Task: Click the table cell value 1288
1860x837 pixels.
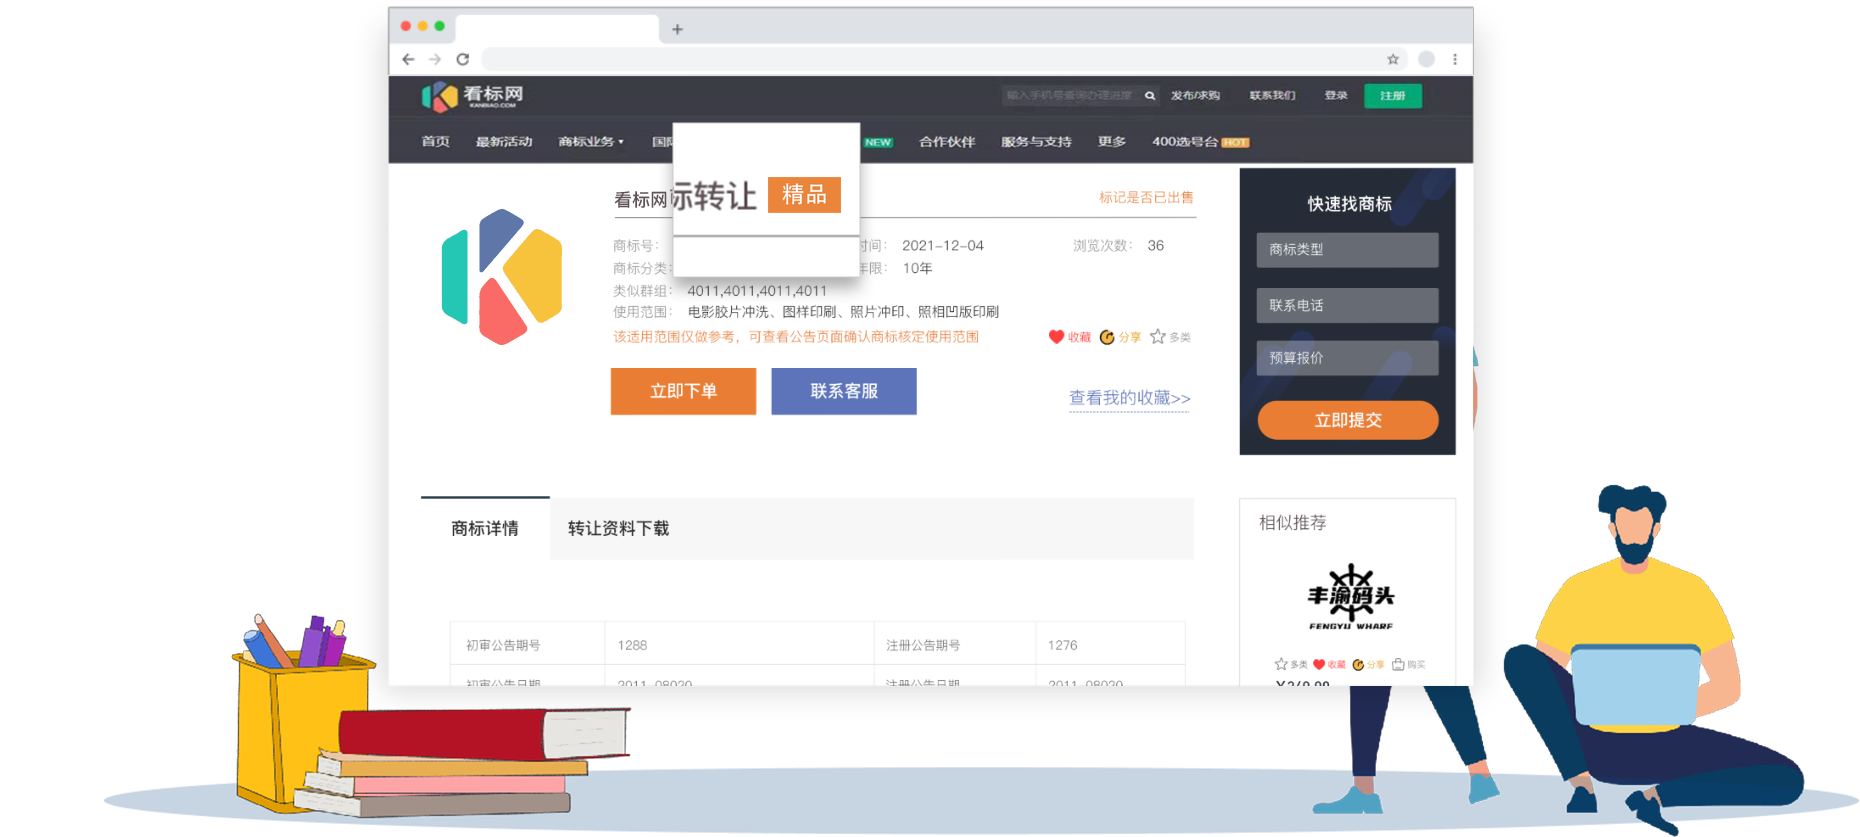Action: (x=632, y=645)
